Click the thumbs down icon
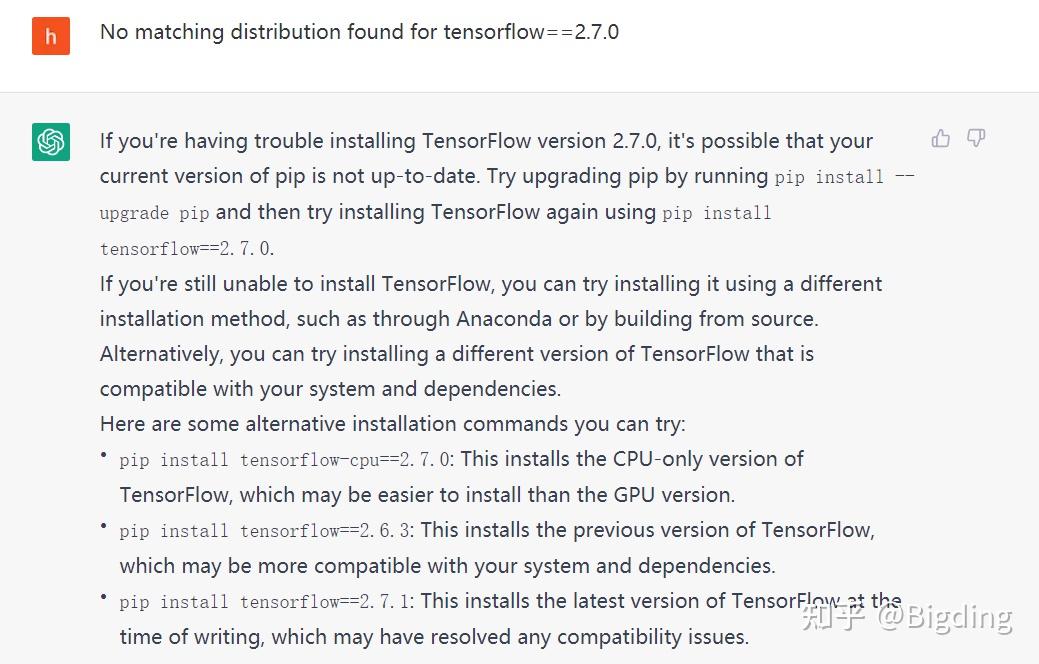 [x=976, y=139]
